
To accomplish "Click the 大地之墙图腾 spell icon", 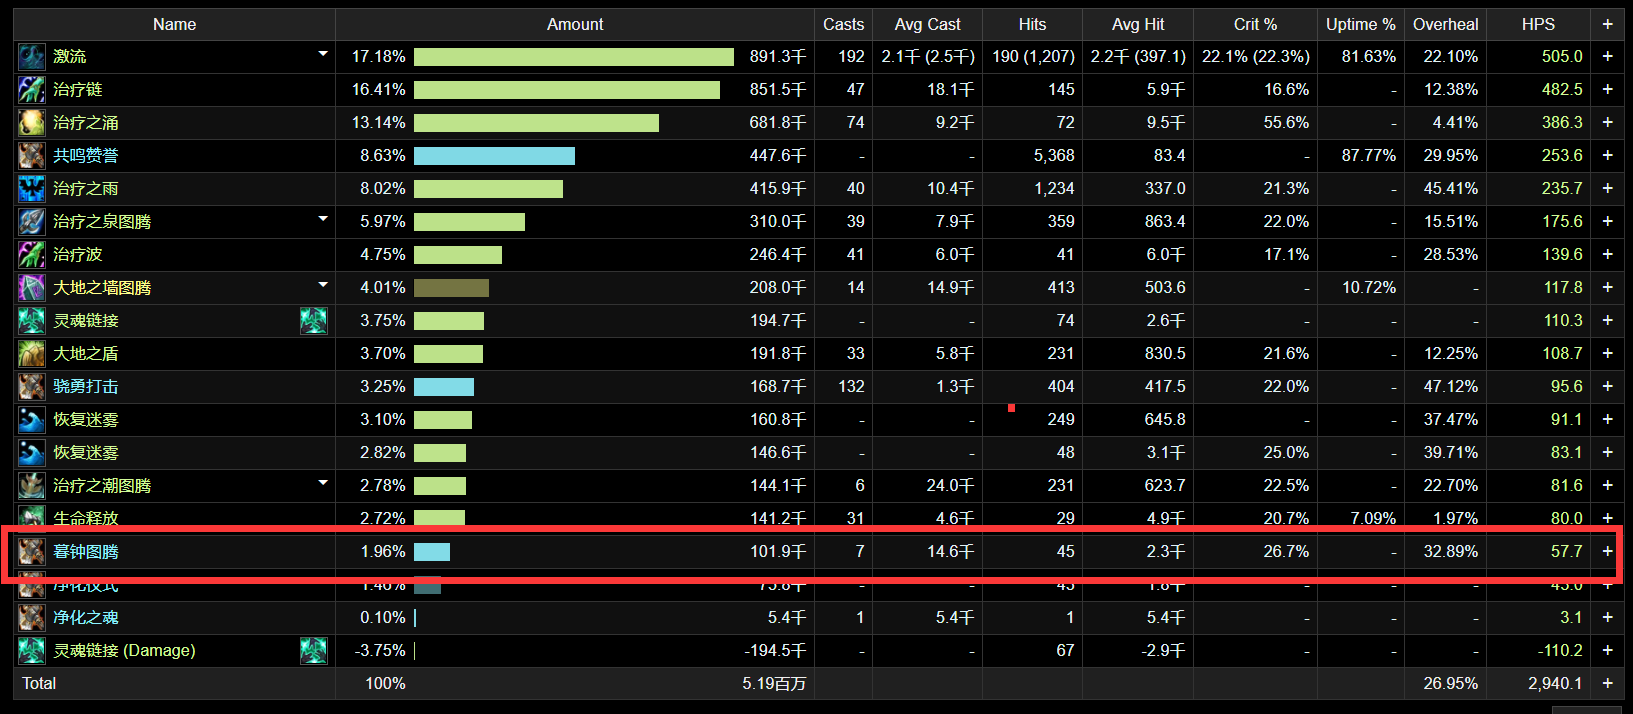I will pos(32,288).
